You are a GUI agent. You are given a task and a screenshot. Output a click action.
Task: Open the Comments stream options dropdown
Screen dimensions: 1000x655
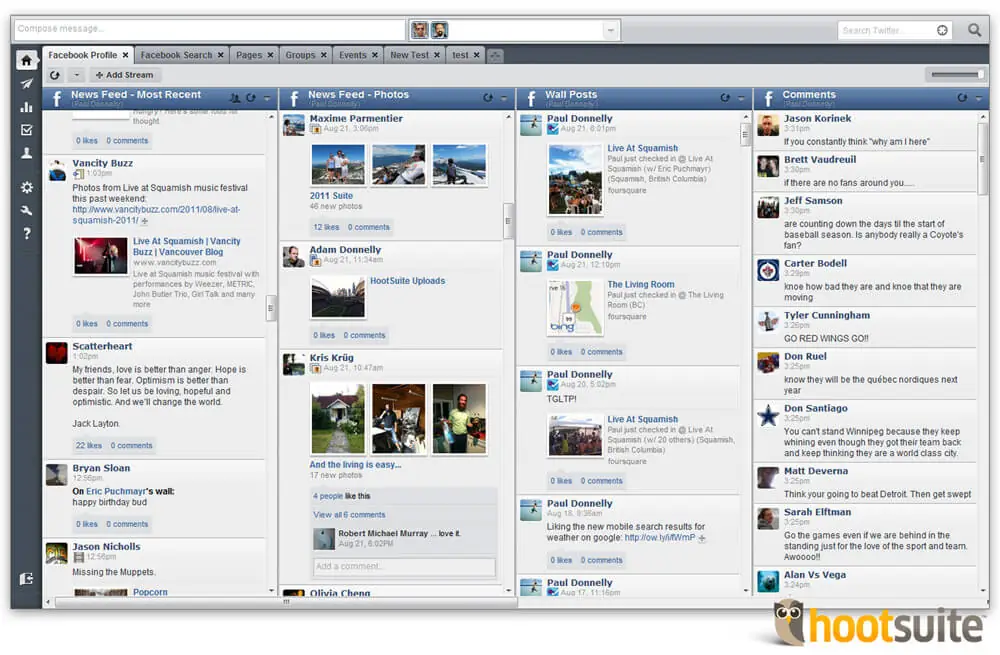click(x=978, y=98)
